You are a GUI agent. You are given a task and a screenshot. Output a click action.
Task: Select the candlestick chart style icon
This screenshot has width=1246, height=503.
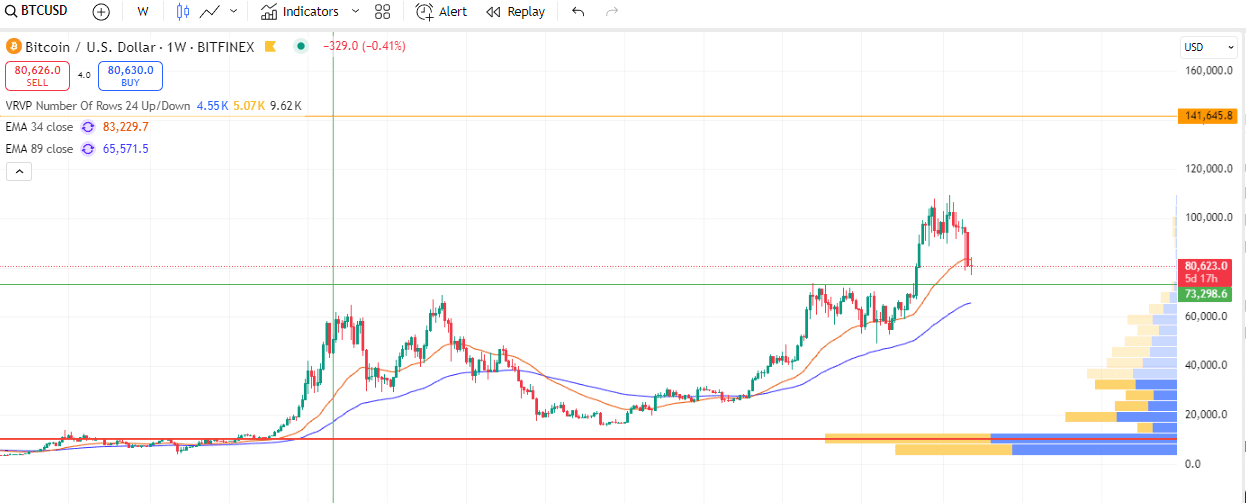tap(182, 12)
